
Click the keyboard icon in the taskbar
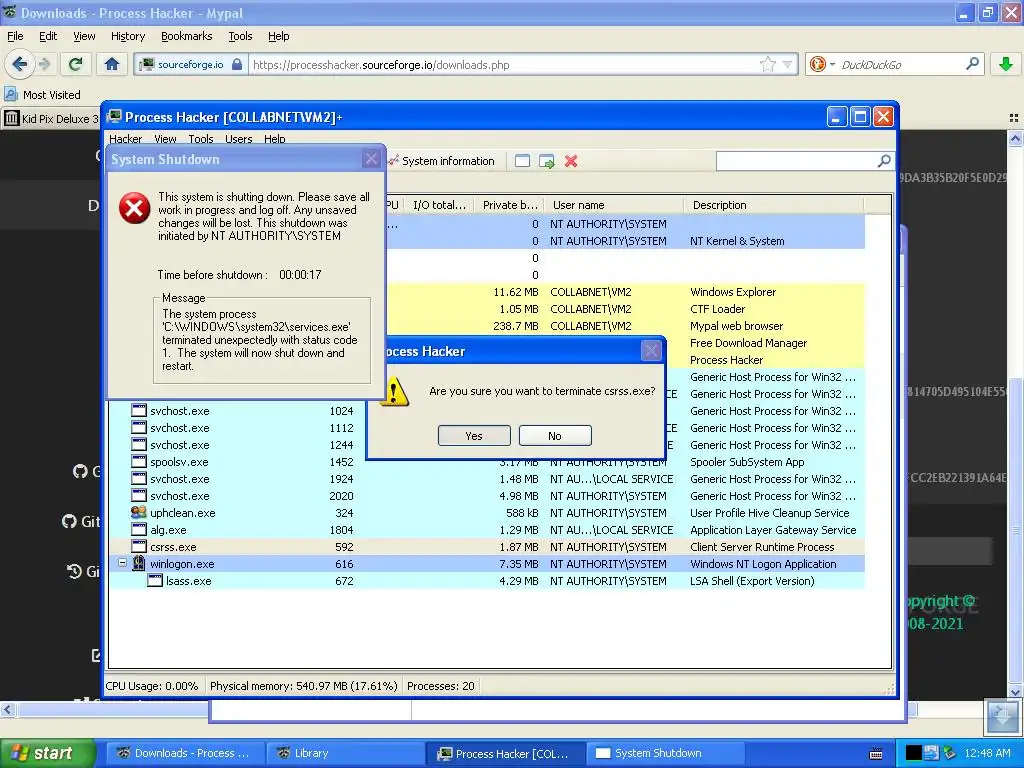pos(876,754)
